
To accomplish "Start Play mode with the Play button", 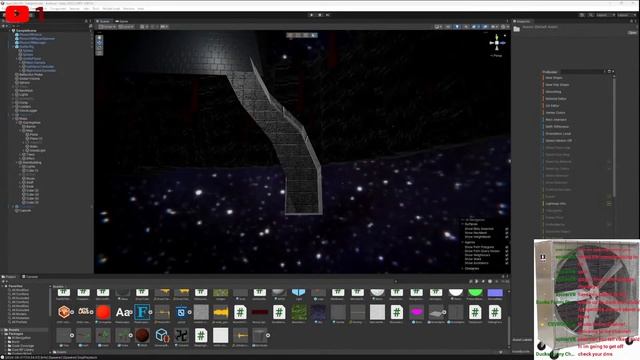I will [311, 15].
